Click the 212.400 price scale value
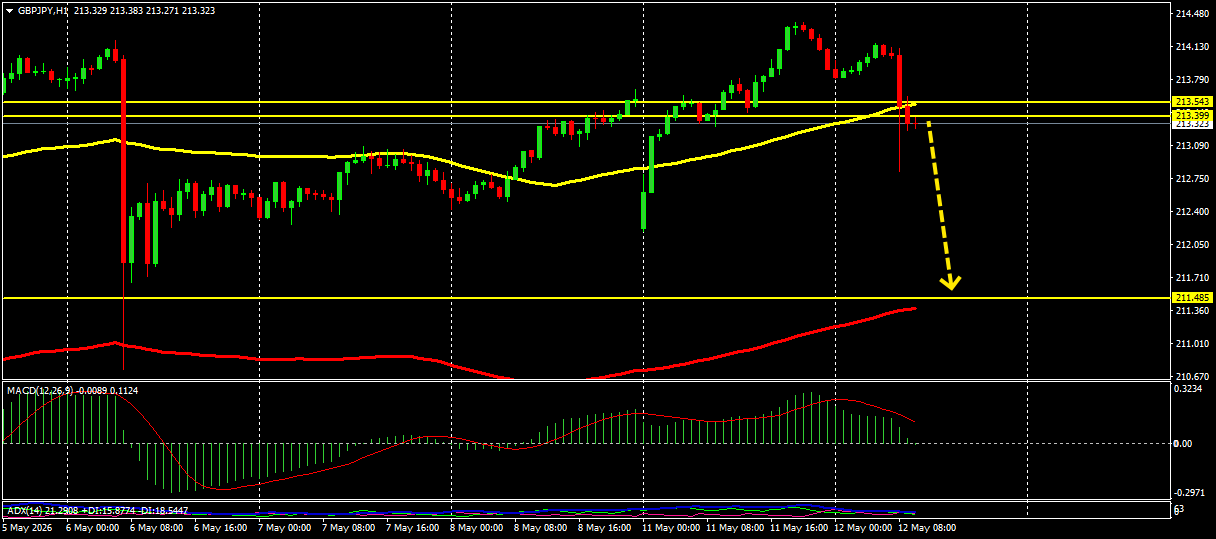The width and height of the screenshot is (1216, 539). [x=1194, y=212]
